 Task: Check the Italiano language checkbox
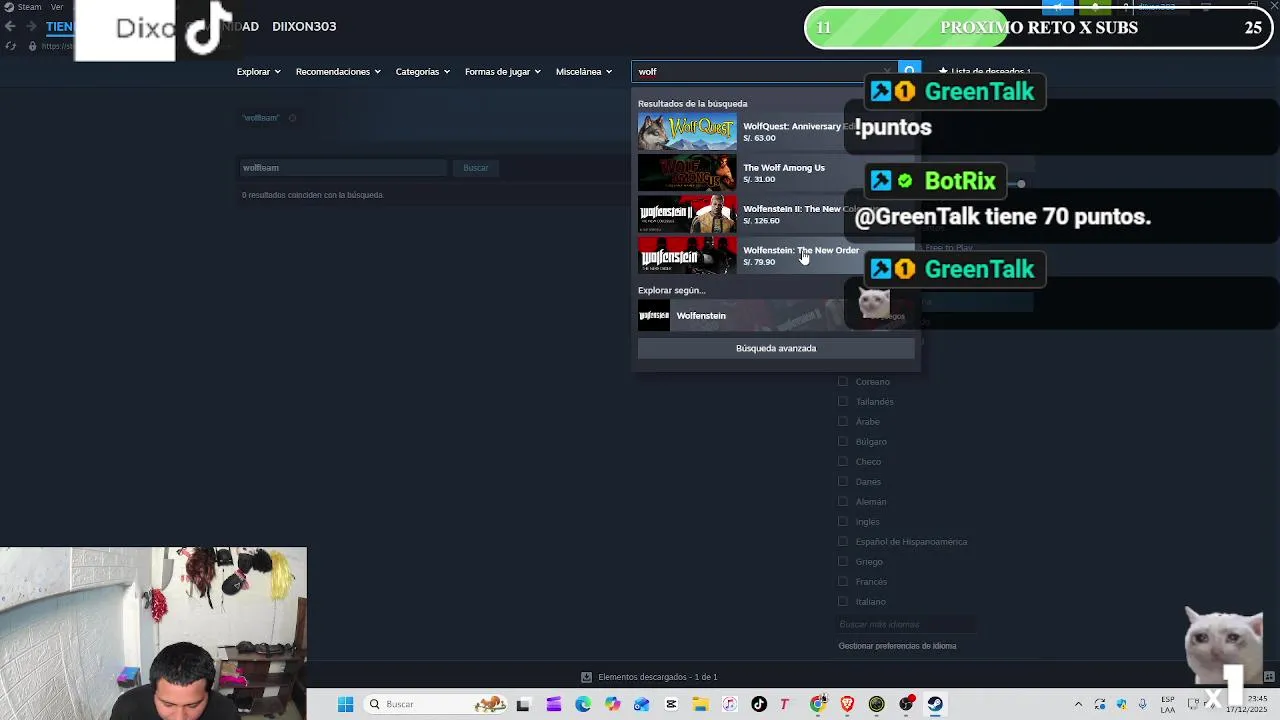pos(843,601)
